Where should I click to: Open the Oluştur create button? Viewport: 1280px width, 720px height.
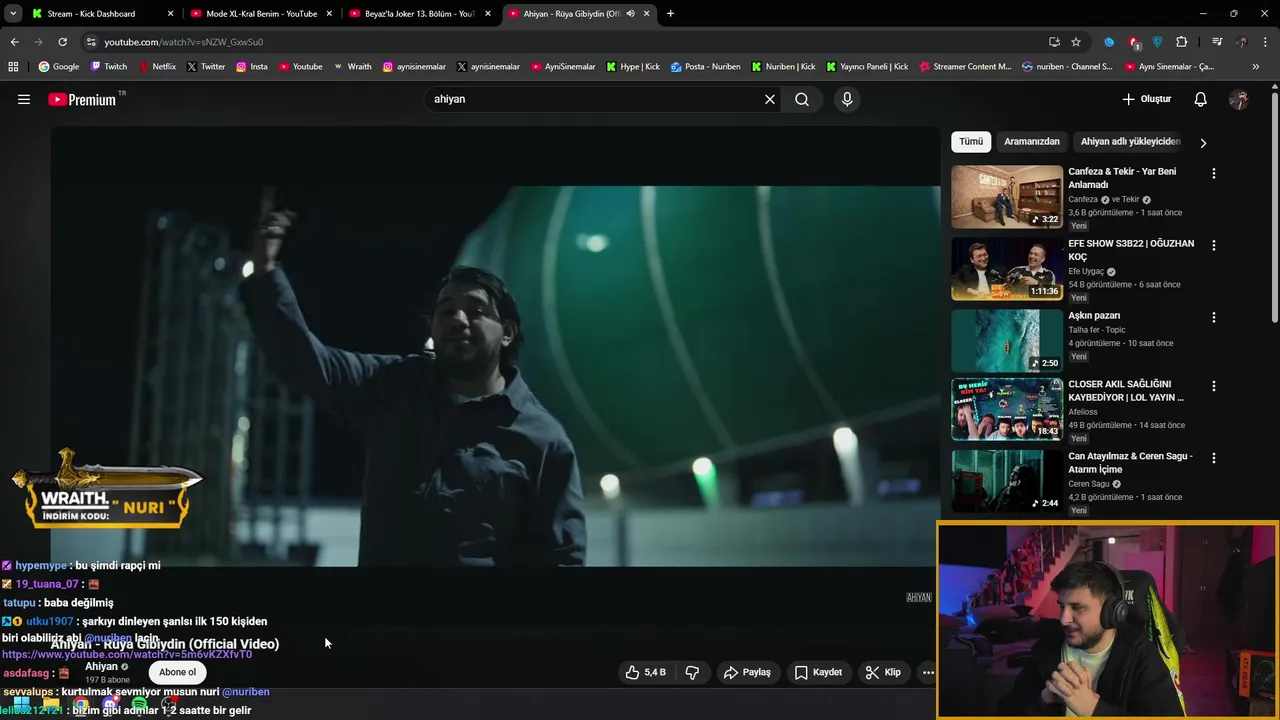(1146, 99)
